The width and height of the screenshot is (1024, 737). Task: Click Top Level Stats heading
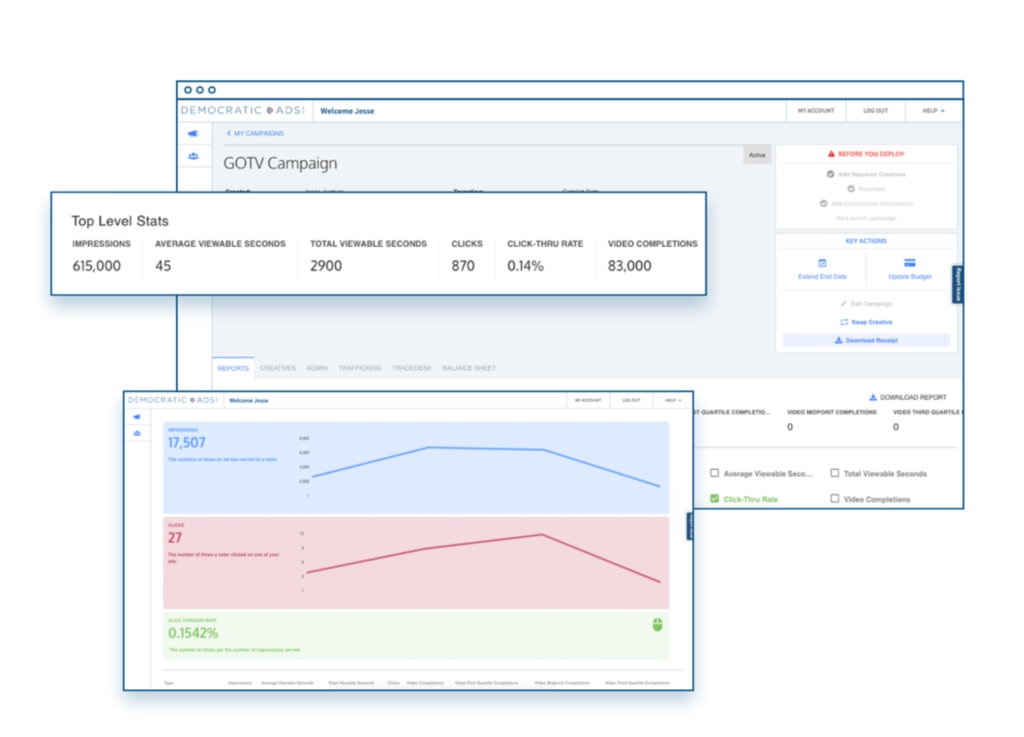click(x=120, y=221)
